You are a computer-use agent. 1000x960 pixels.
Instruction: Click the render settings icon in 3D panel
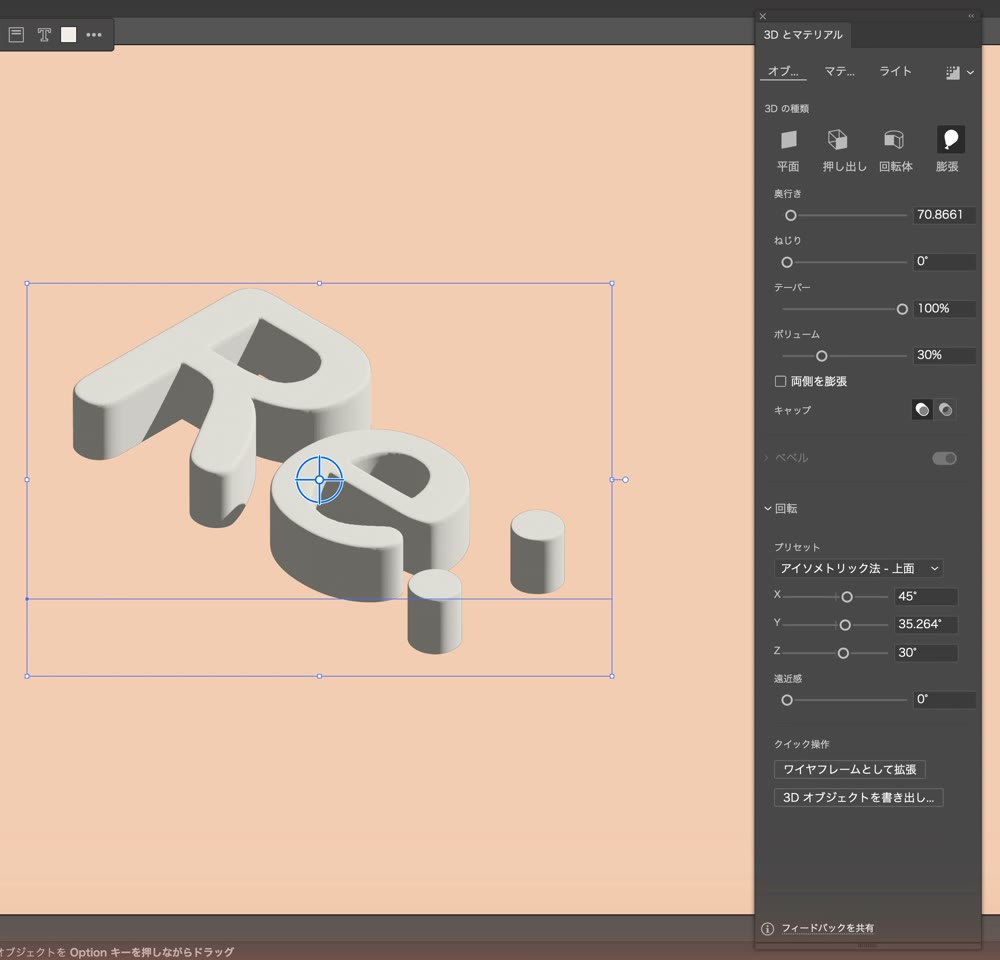[952, 73]
